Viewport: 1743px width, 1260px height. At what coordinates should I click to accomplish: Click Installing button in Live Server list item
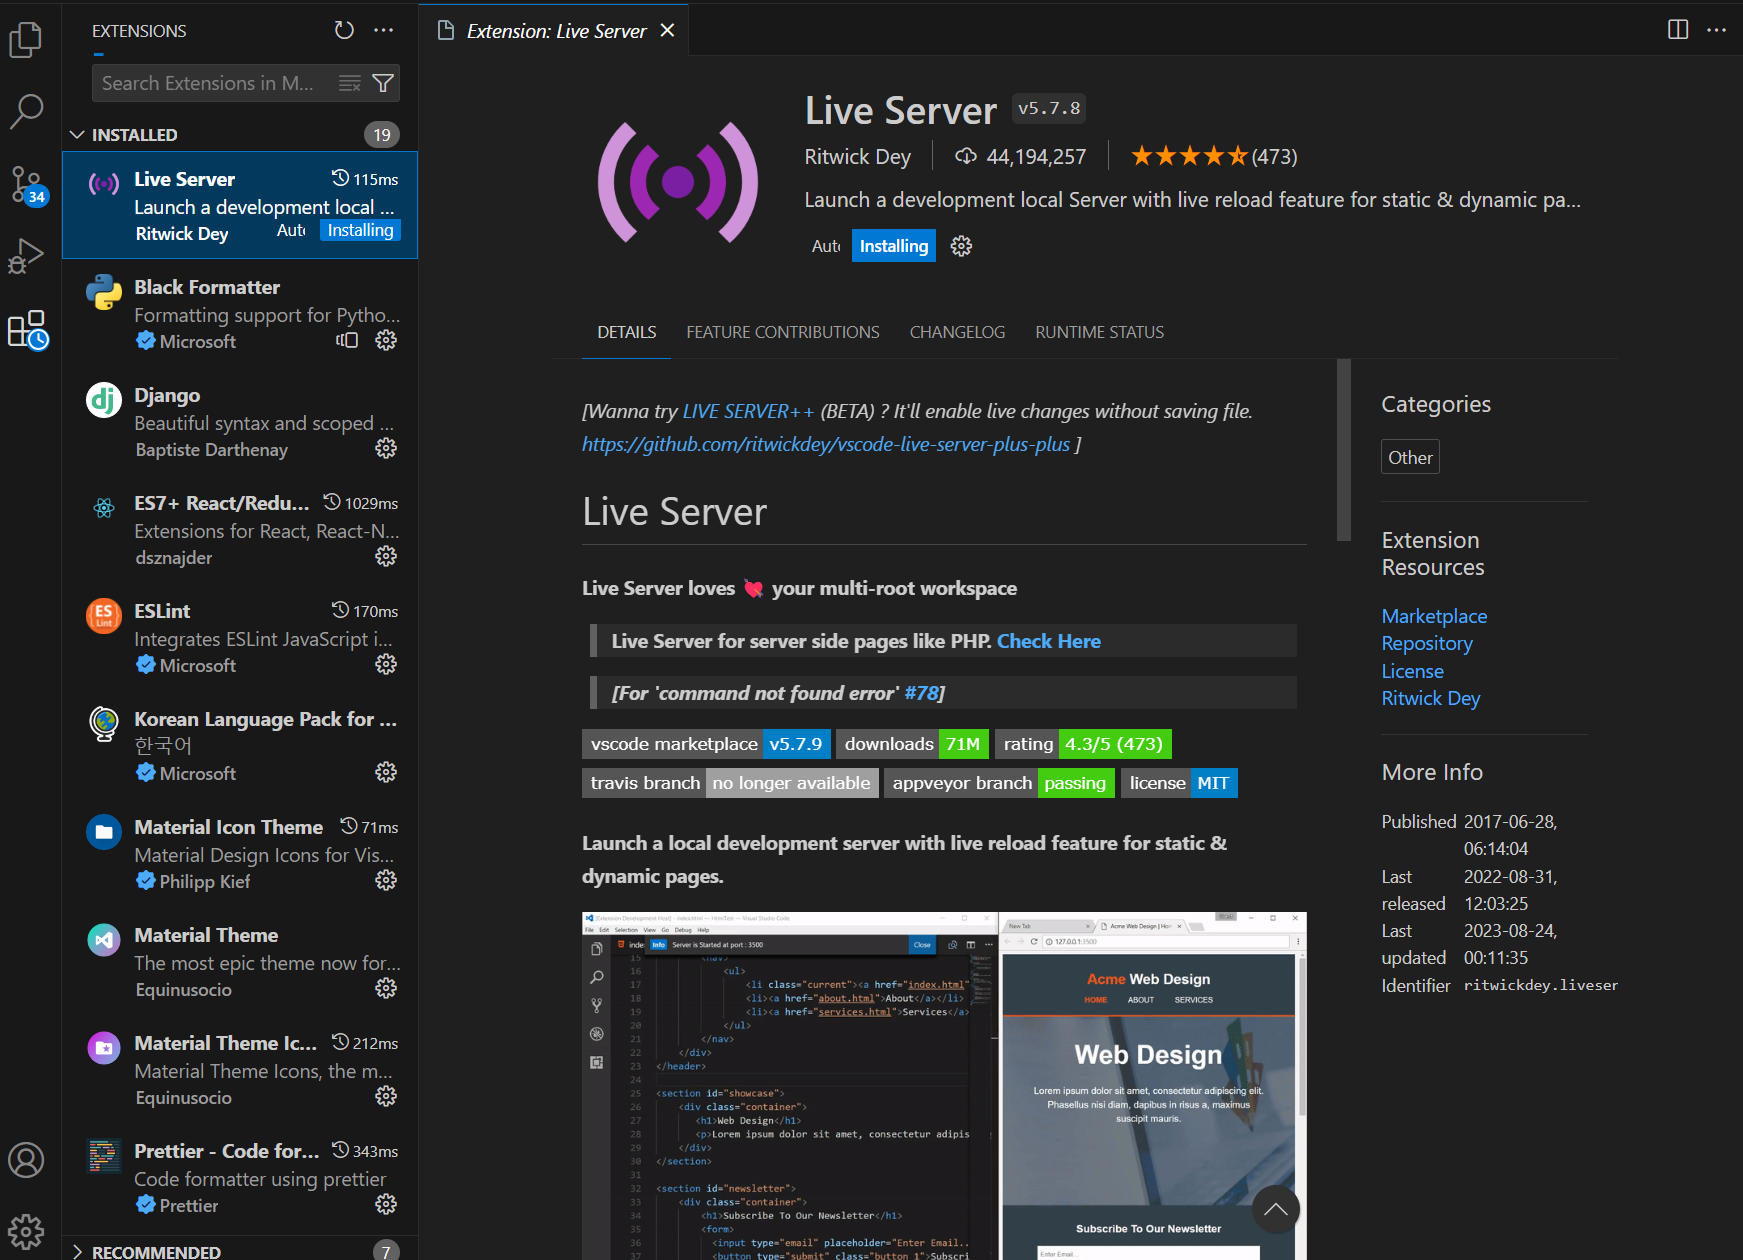(361, 231)
